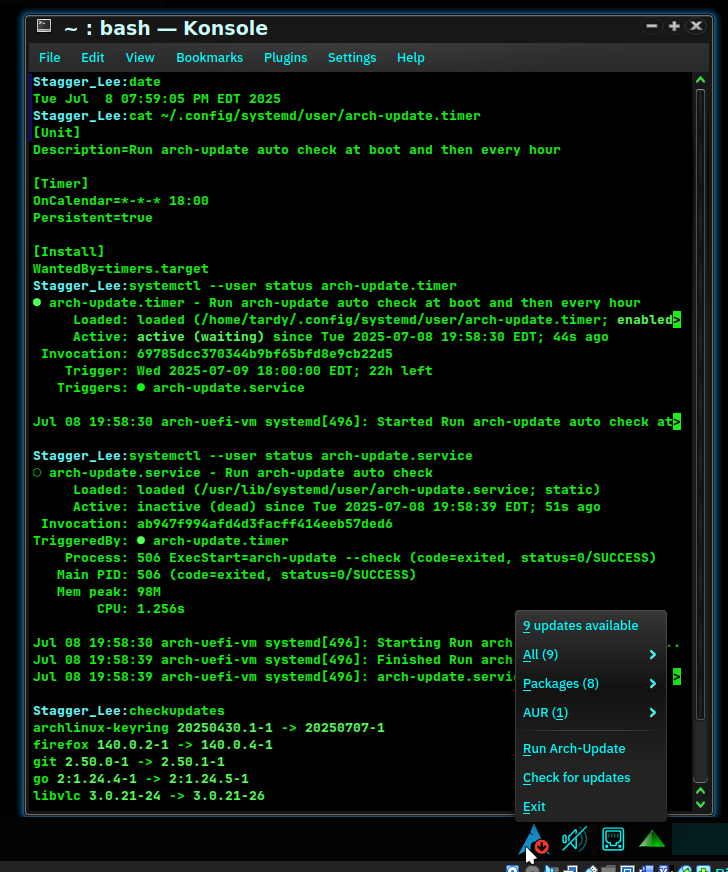
Task: Click the 'Trigger: Wed 2025-07-09 18:00:00 EDT' line
Action: coord(249,371)
